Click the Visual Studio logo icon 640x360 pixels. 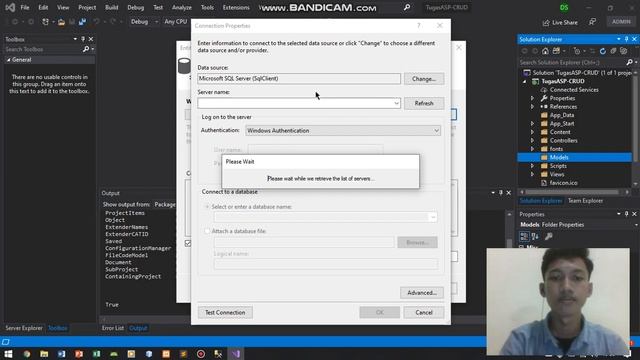[10, 7]
